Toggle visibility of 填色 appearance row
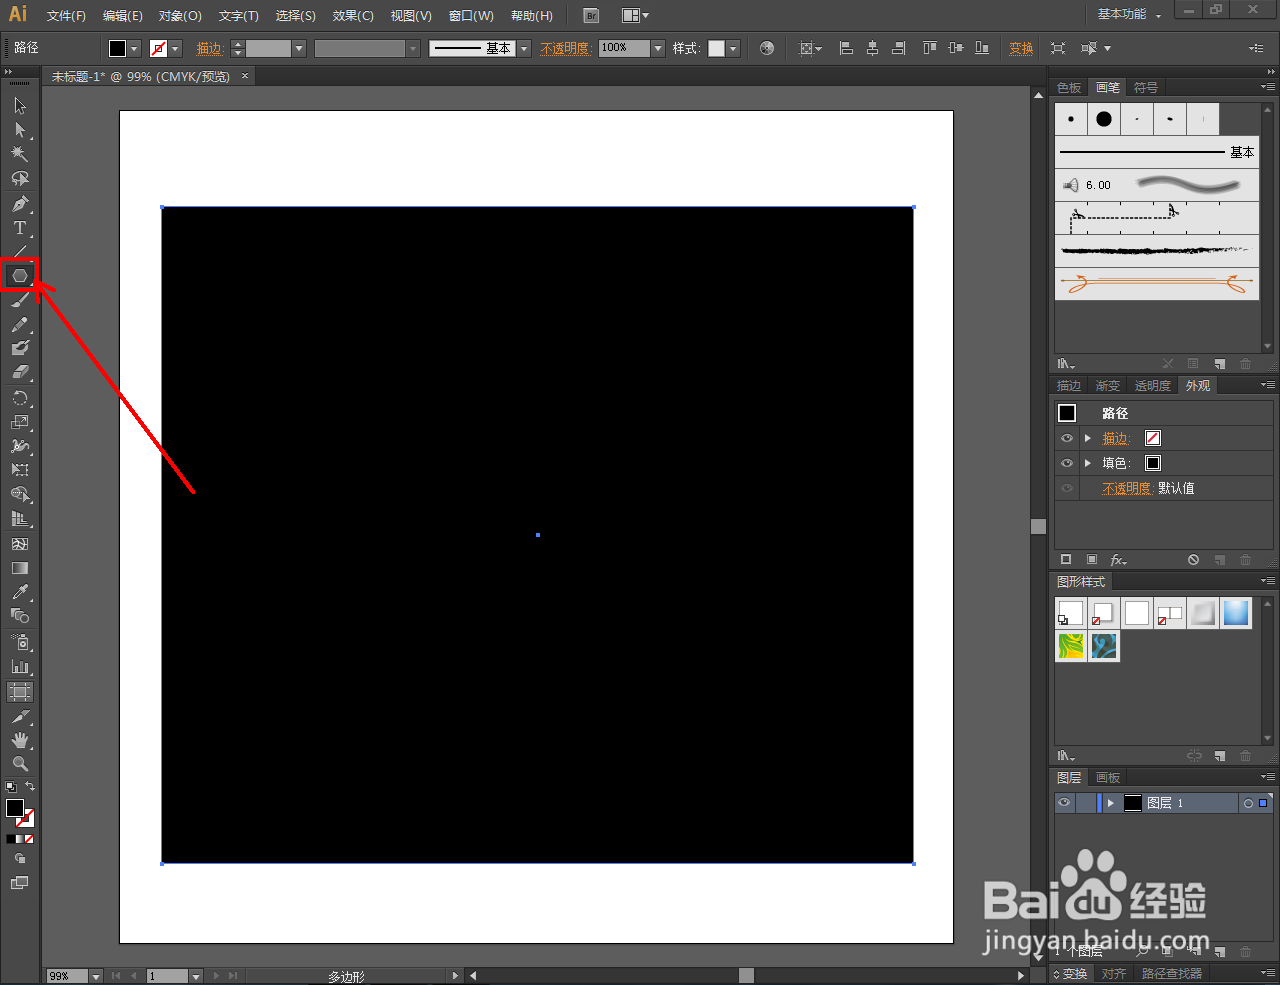 pyautogui.click(x=1067, y=463)
